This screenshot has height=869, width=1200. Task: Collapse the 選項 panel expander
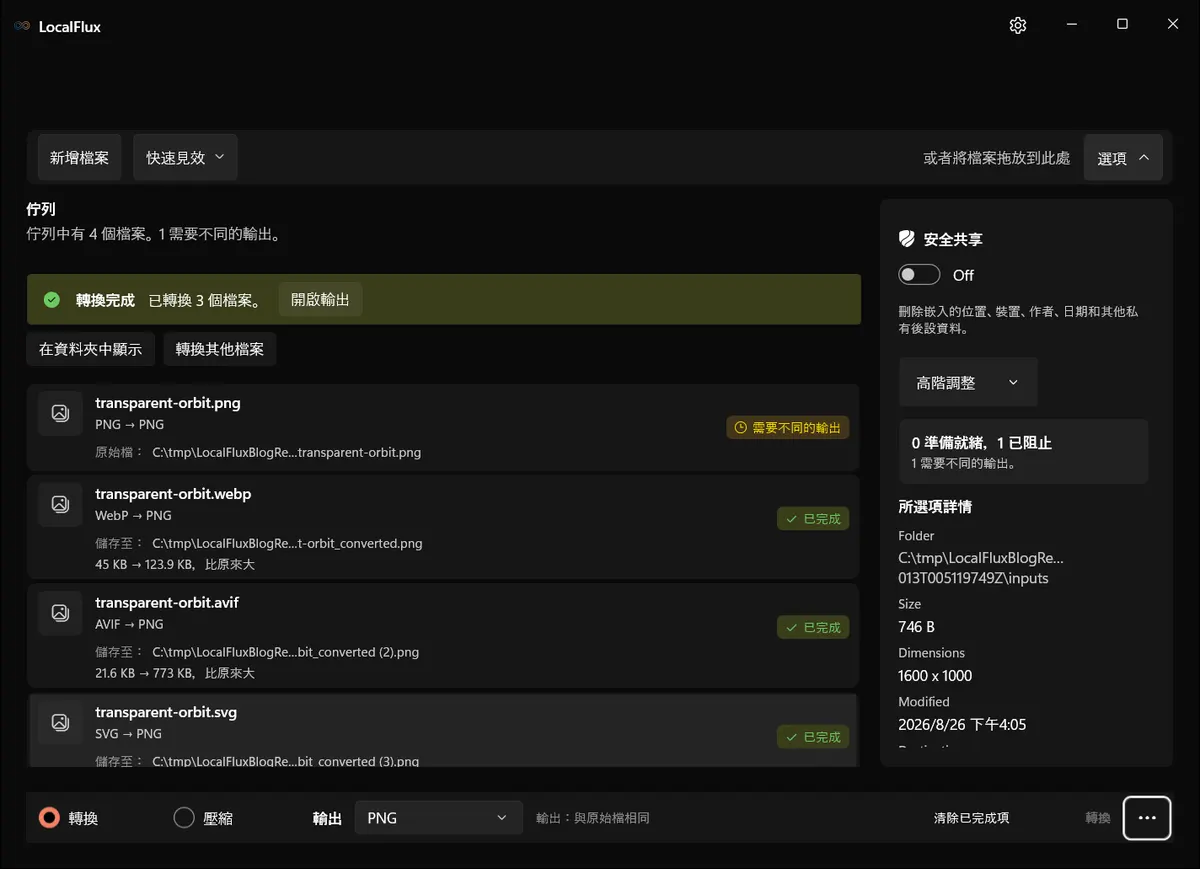1123,157
